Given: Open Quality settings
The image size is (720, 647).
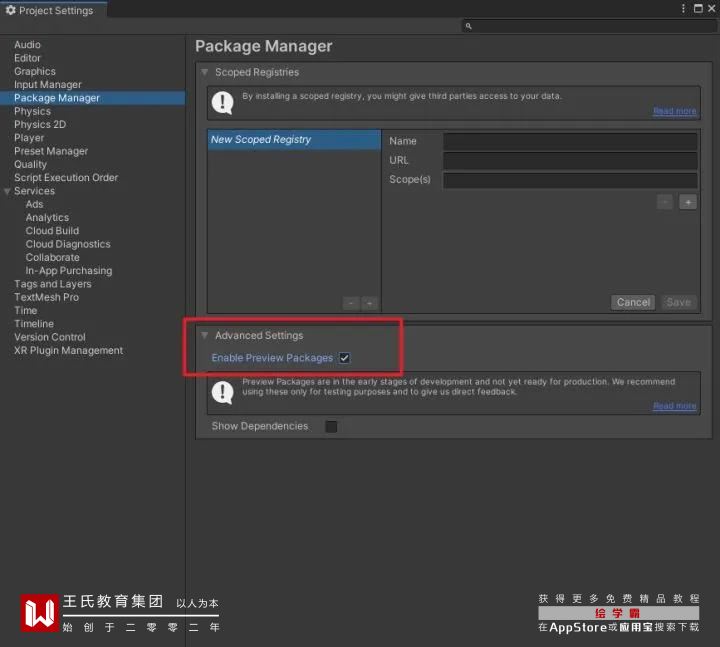Looking at the screenshot, I should (x=30, y=164).
